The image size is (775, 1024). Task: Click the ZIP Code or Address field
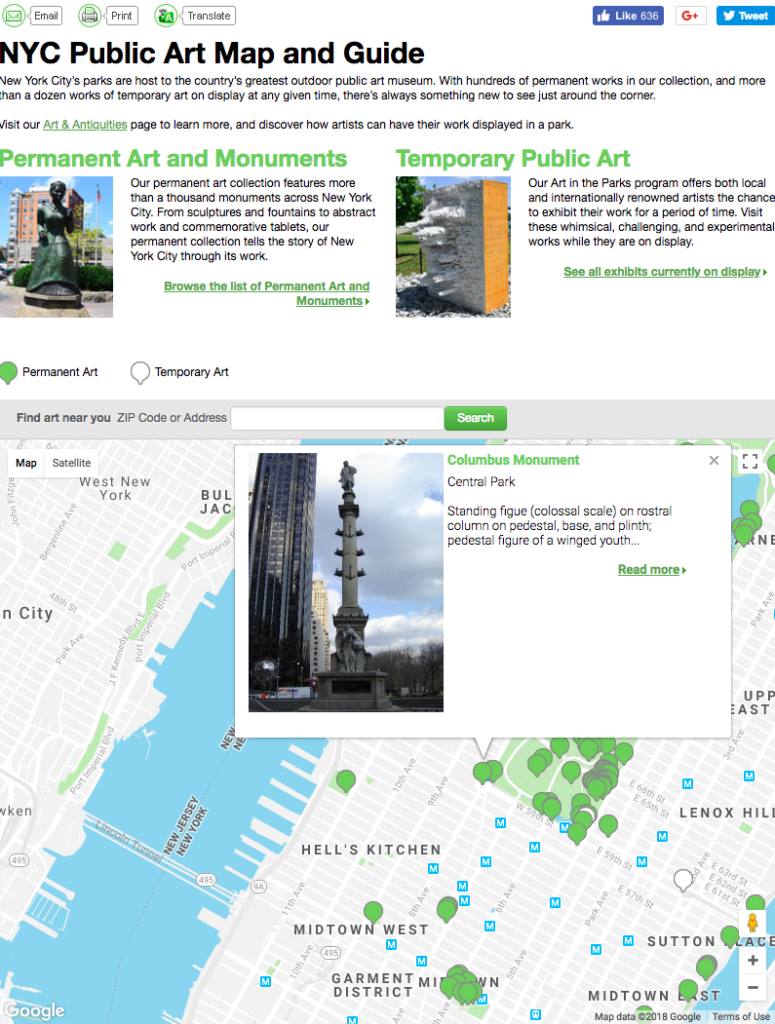(337, 418)
